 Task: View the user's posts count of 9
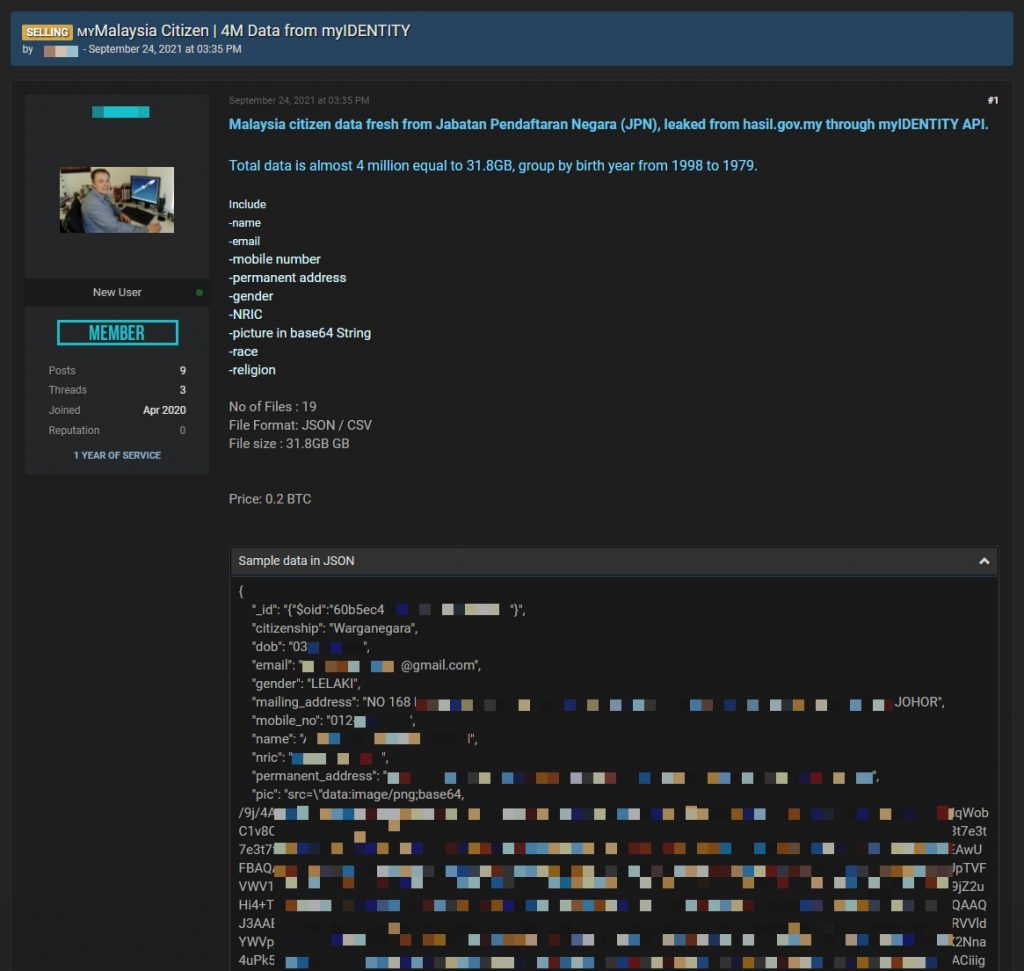[182, 371]
